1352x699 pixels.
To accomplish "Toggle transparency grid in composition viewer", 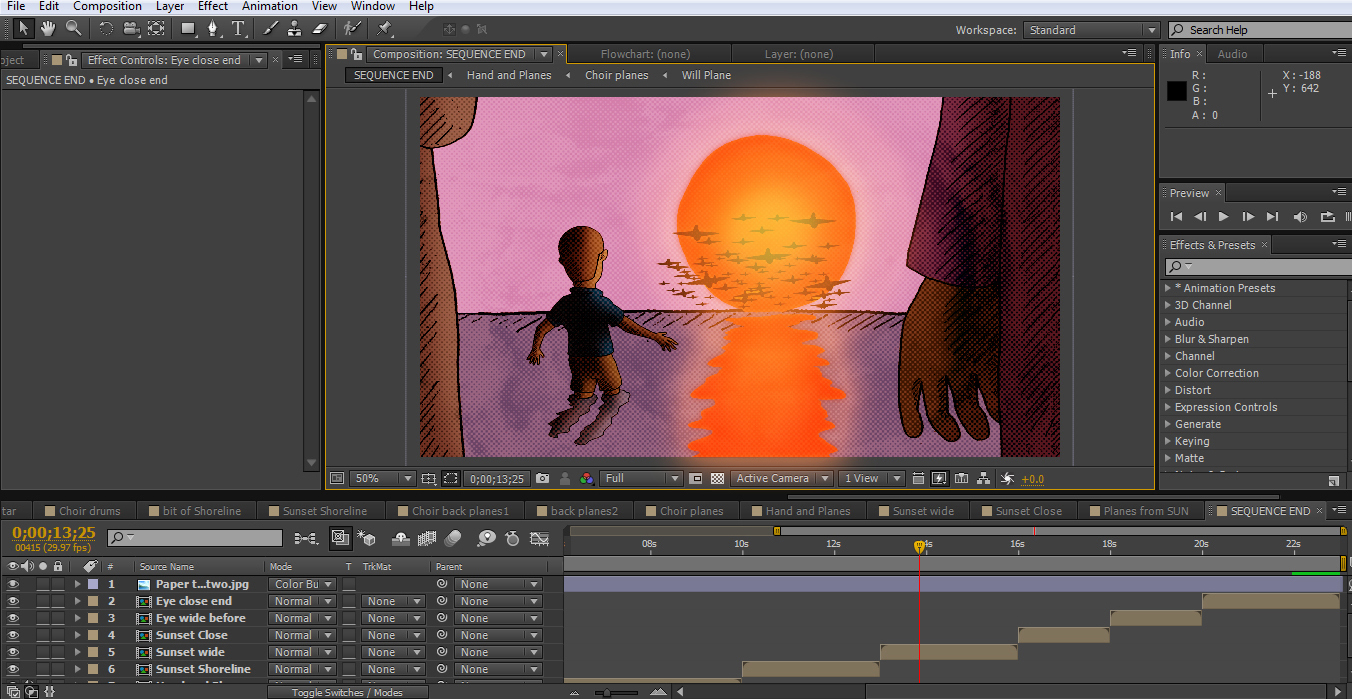I will tap(717, 479).
